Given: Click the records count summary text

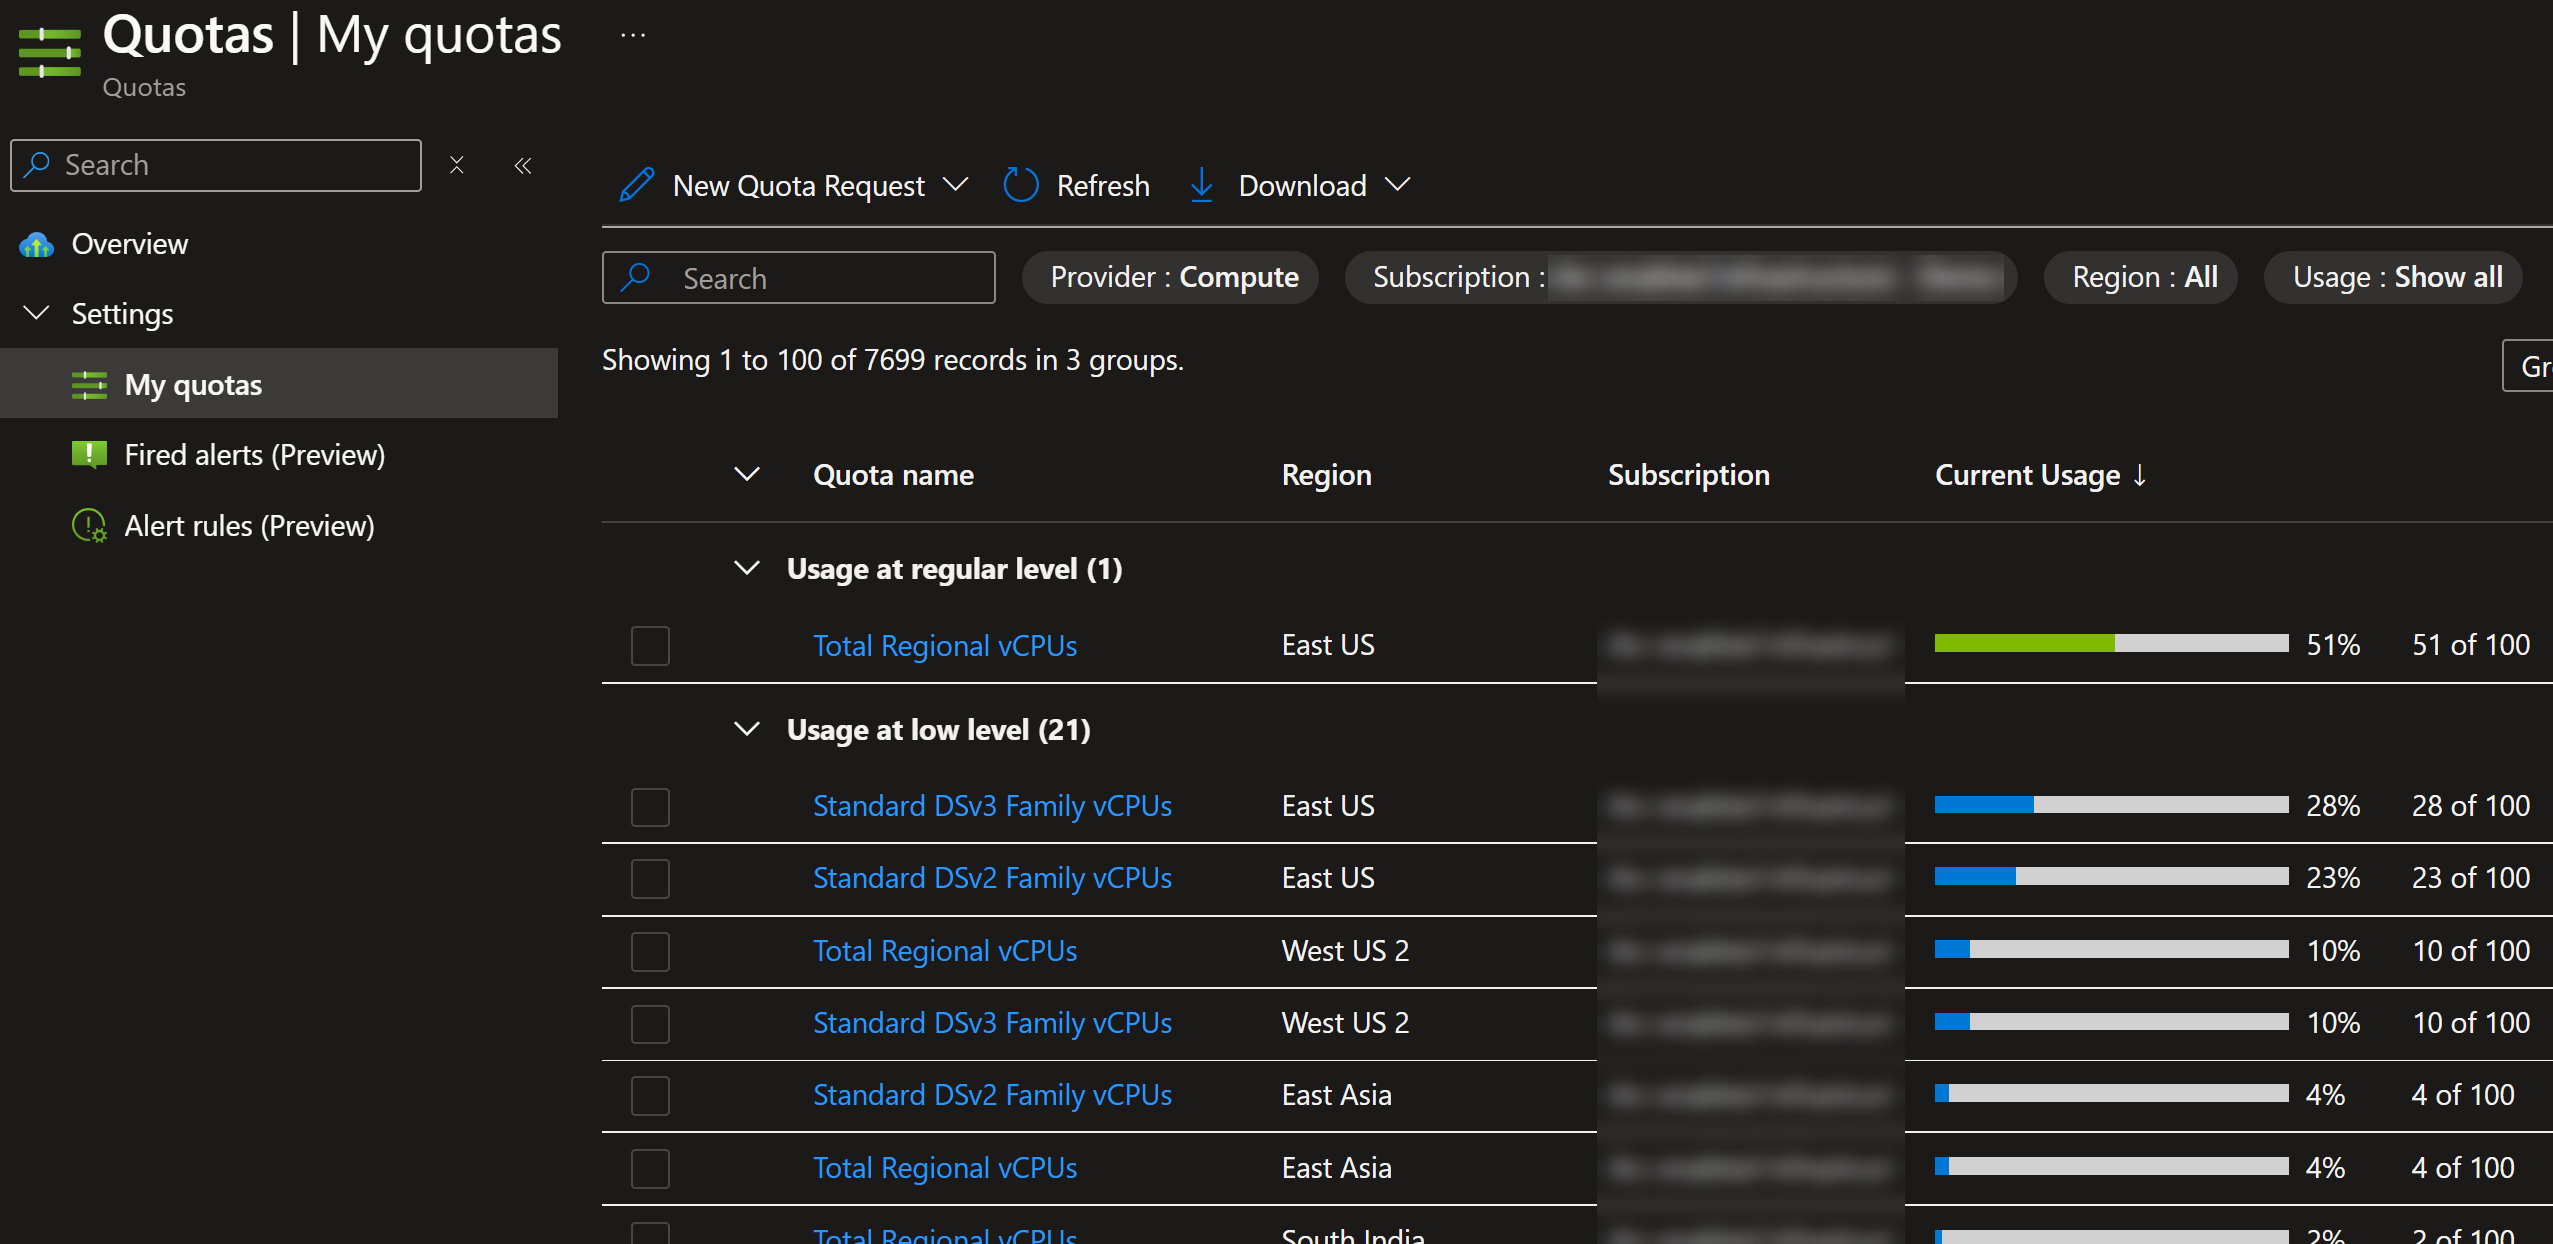Looking at the screenshot, I should [892, 360].
